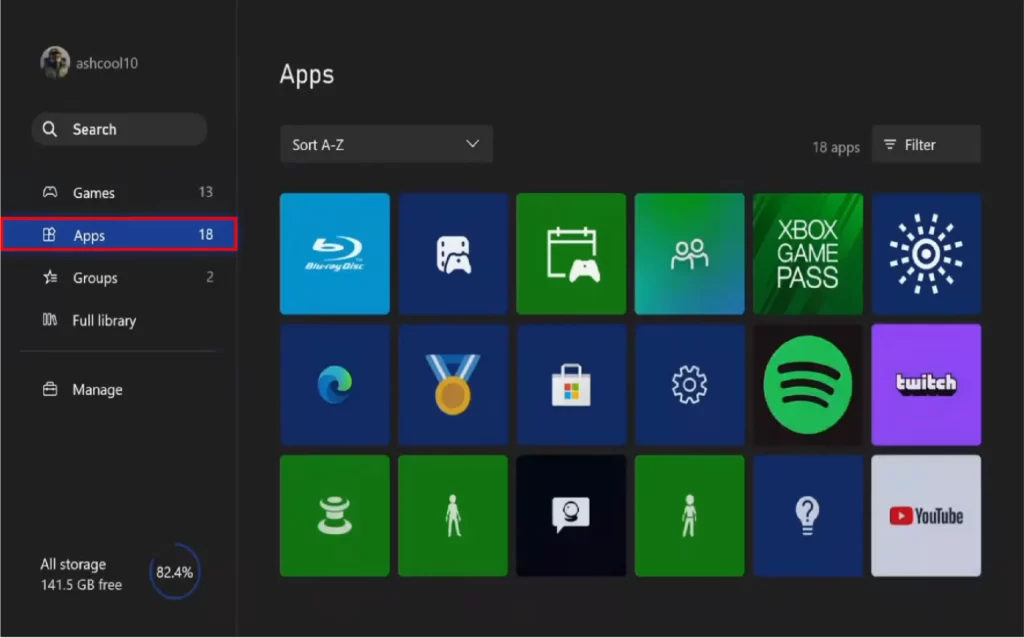Expand the Sort A-Z dropdown

coord(386,144)
